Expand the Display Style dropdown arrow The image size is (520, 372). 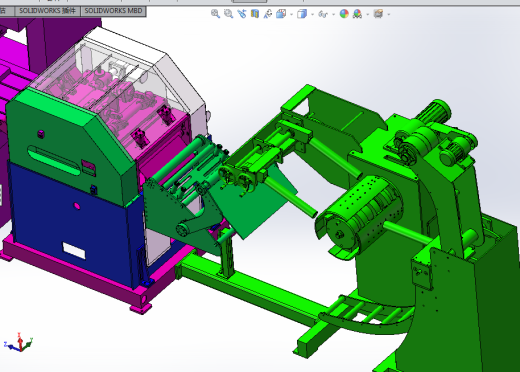coord(312,14)
